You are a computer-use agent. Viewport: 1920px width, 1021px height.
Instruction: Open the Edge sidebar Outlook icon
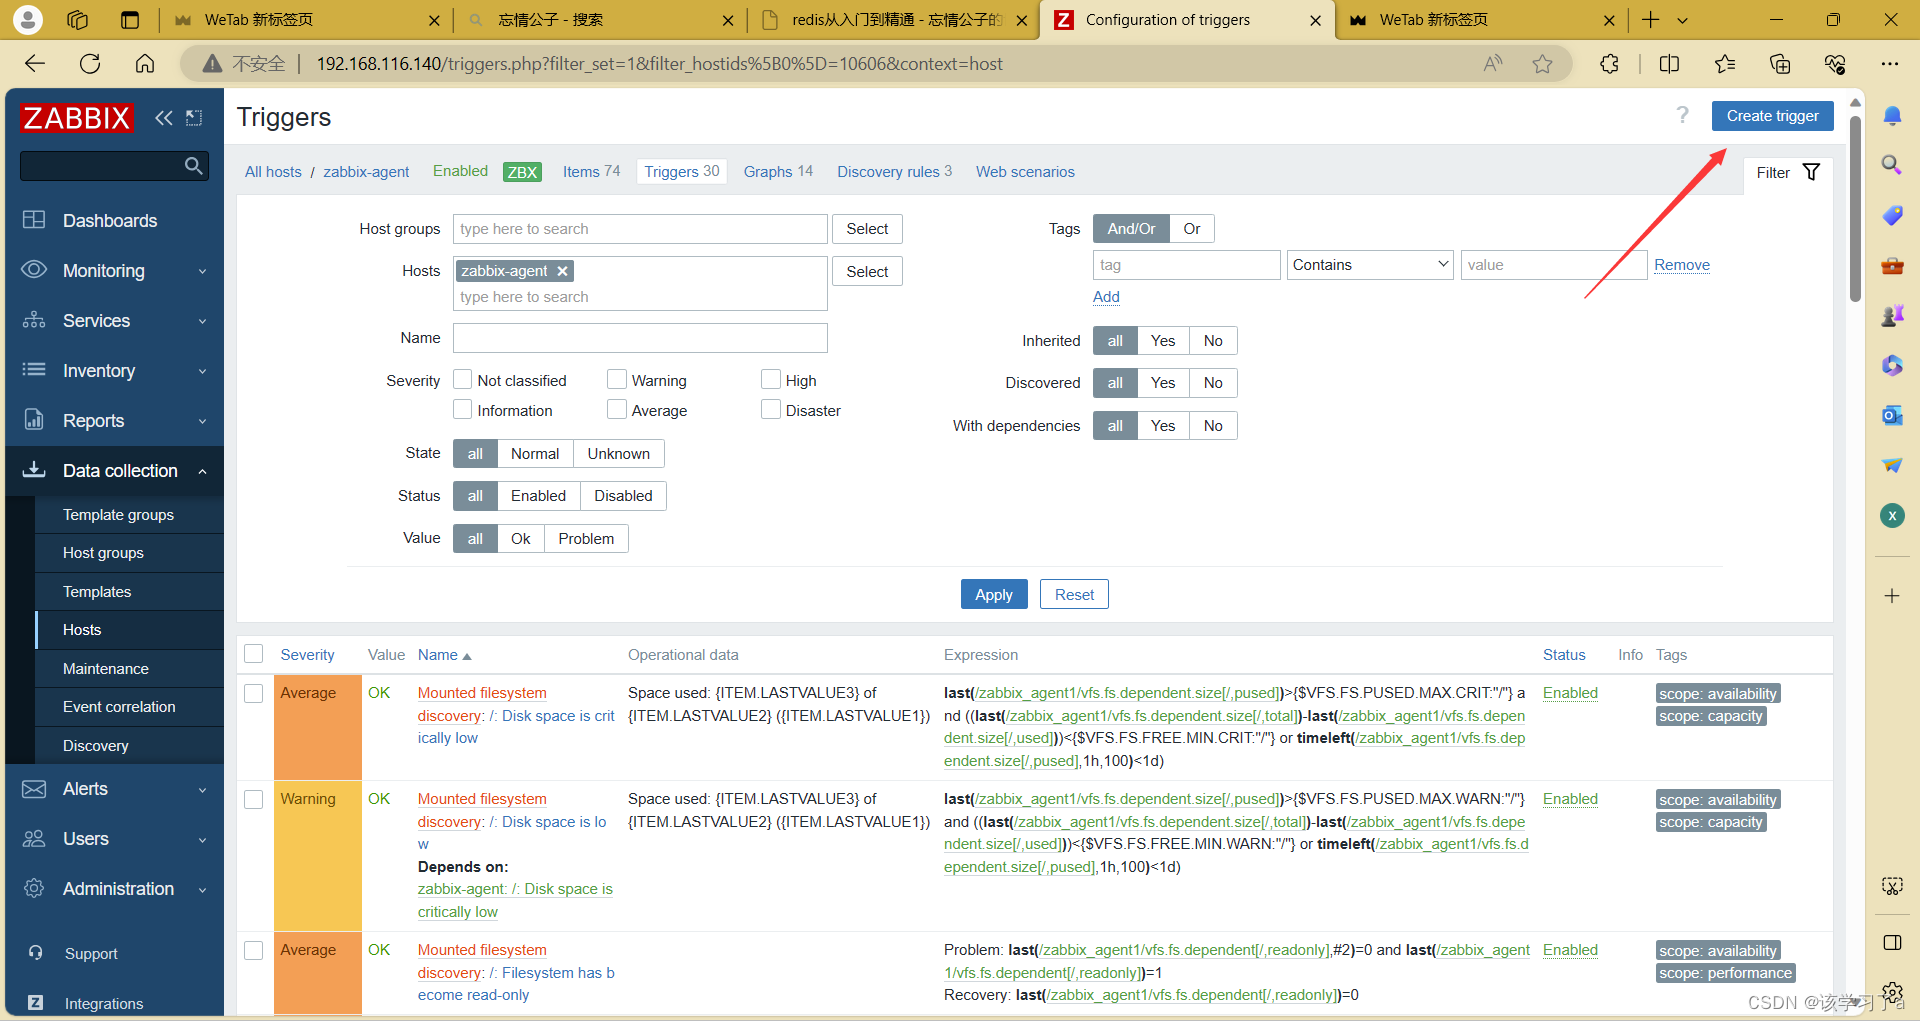pyautogui.click(x=1892, y=415)
